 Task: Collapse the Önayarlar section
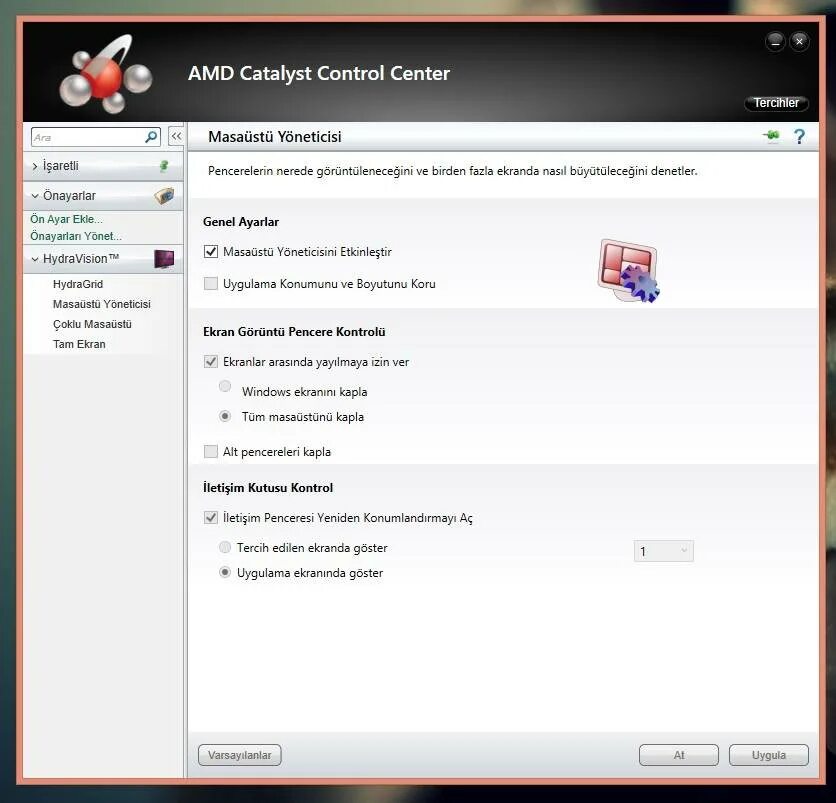click(x=35, y=196)
